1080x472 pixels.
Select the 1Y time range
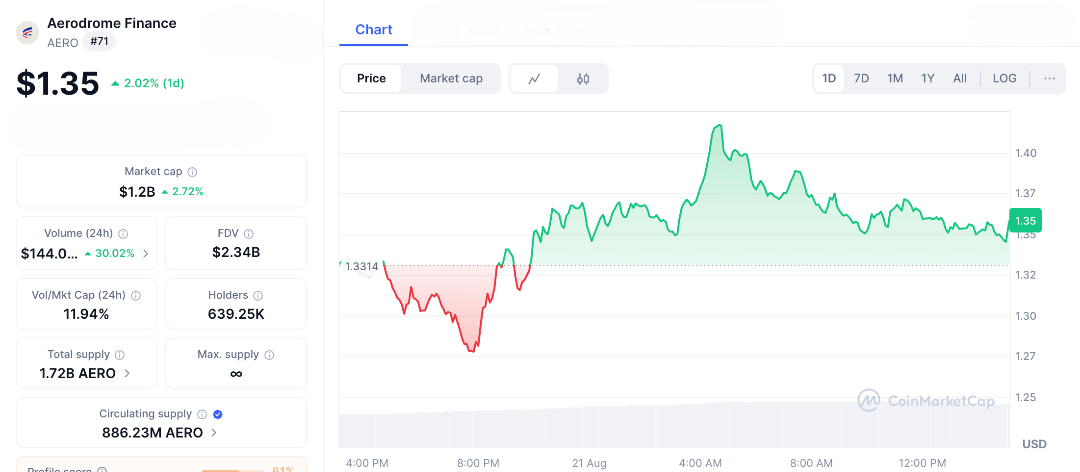point(928,78)
